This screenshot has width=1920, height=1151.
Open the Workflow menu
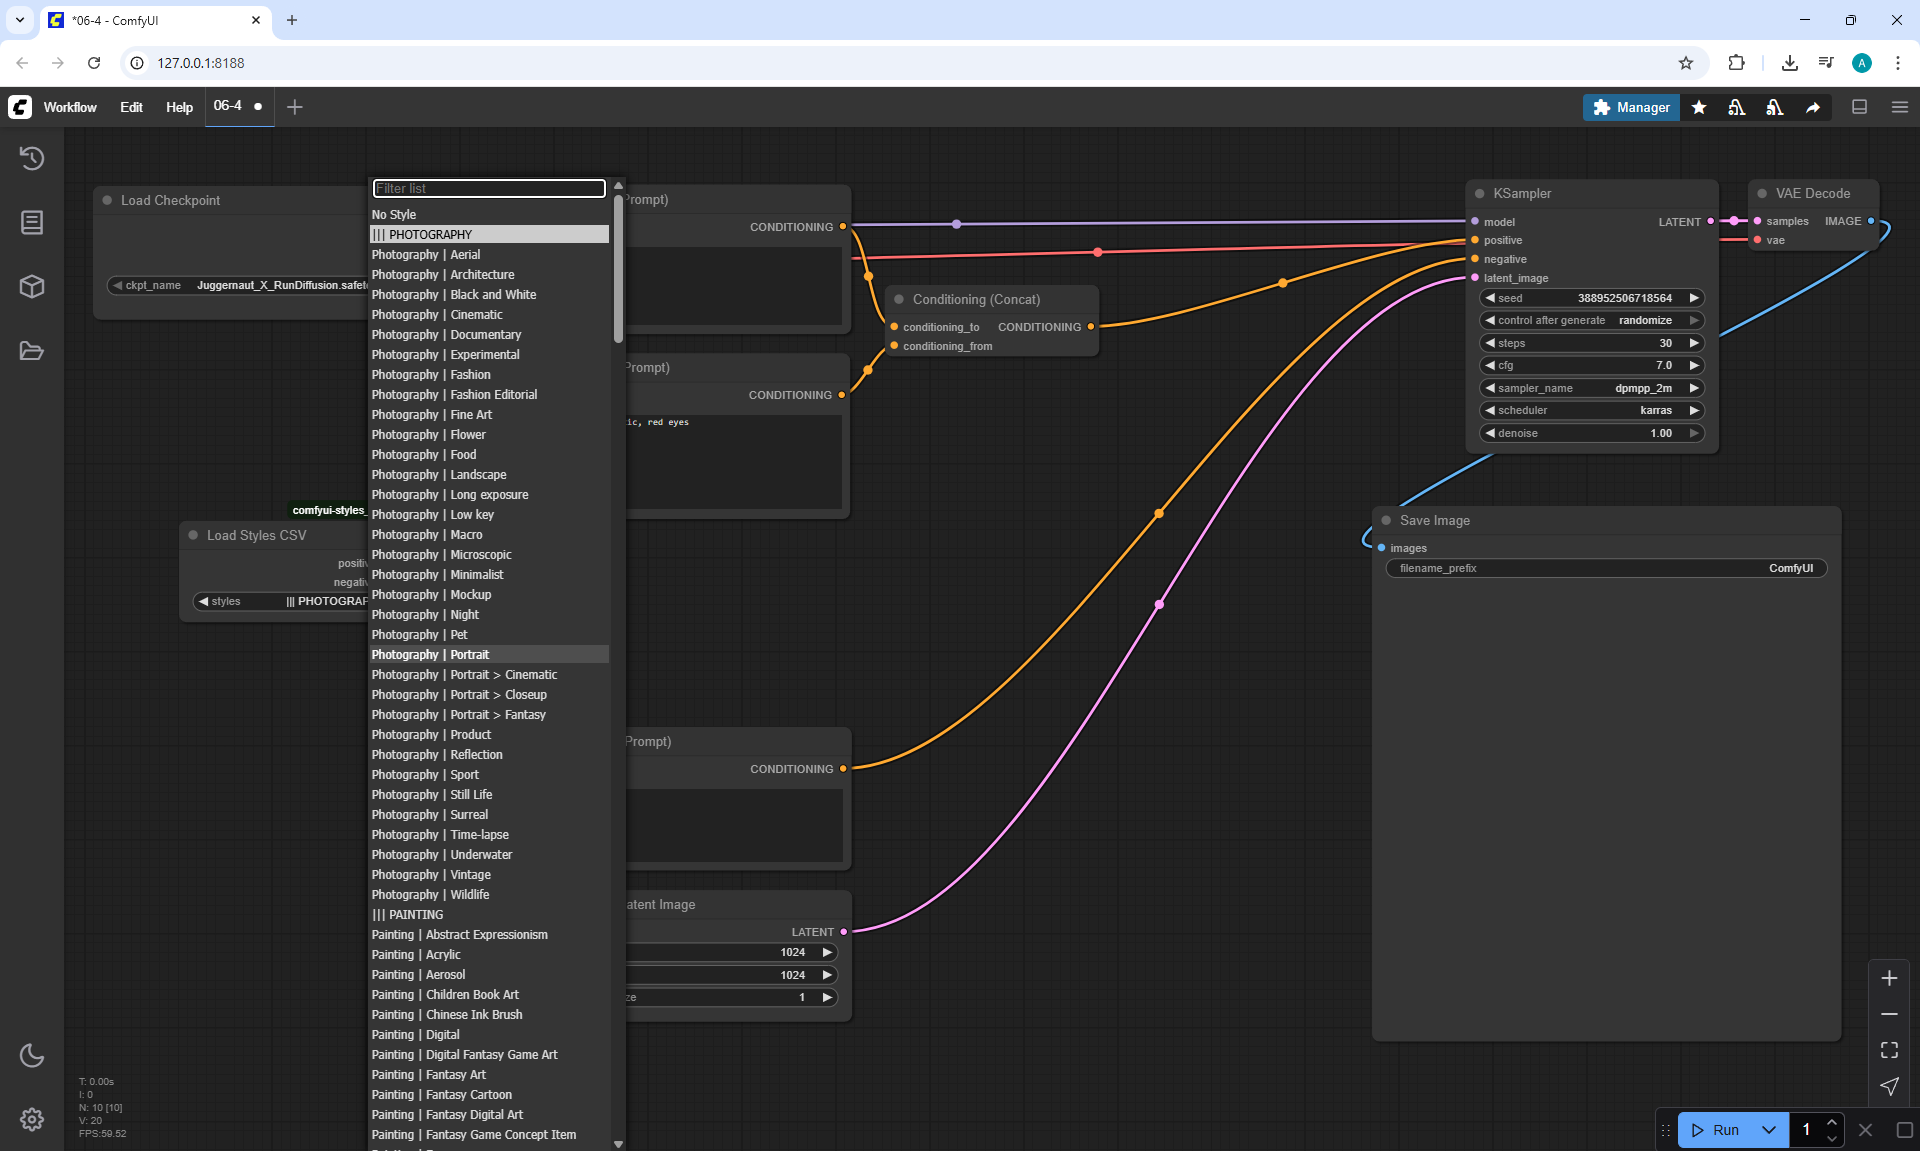(x=70, y=107)
